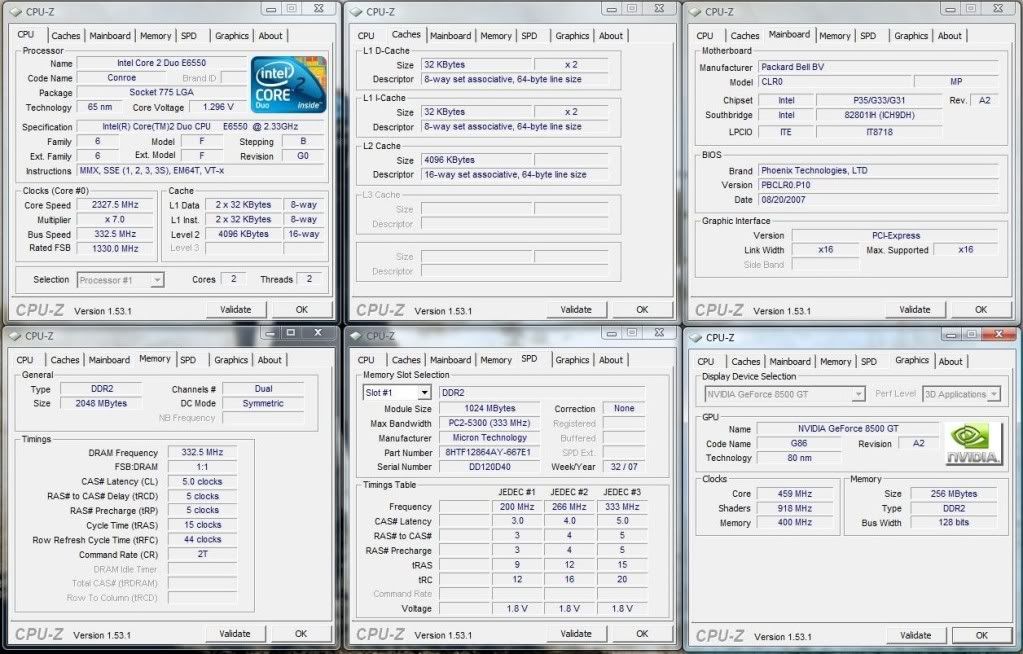
Task: Click the CPU-Z title bar icon of the Motherboard window
Action: (x=695, y=12)
